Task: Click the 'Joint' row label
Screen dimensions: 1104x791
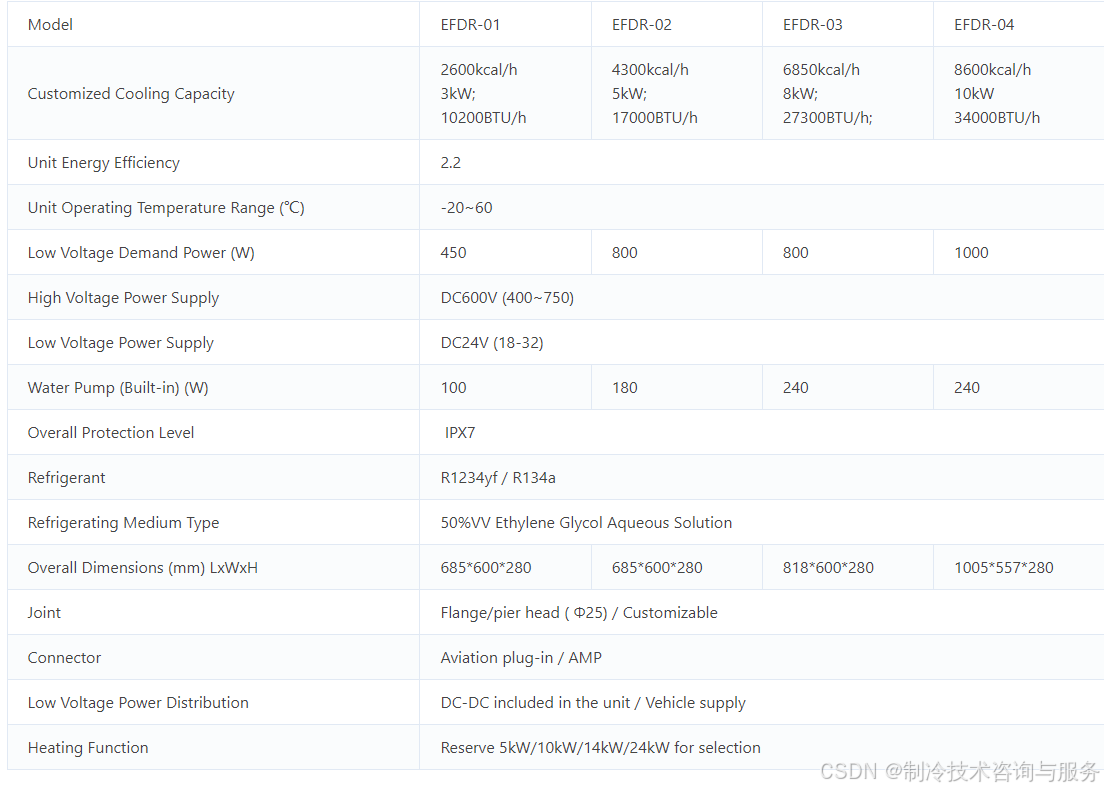Action: pos(44,613)
